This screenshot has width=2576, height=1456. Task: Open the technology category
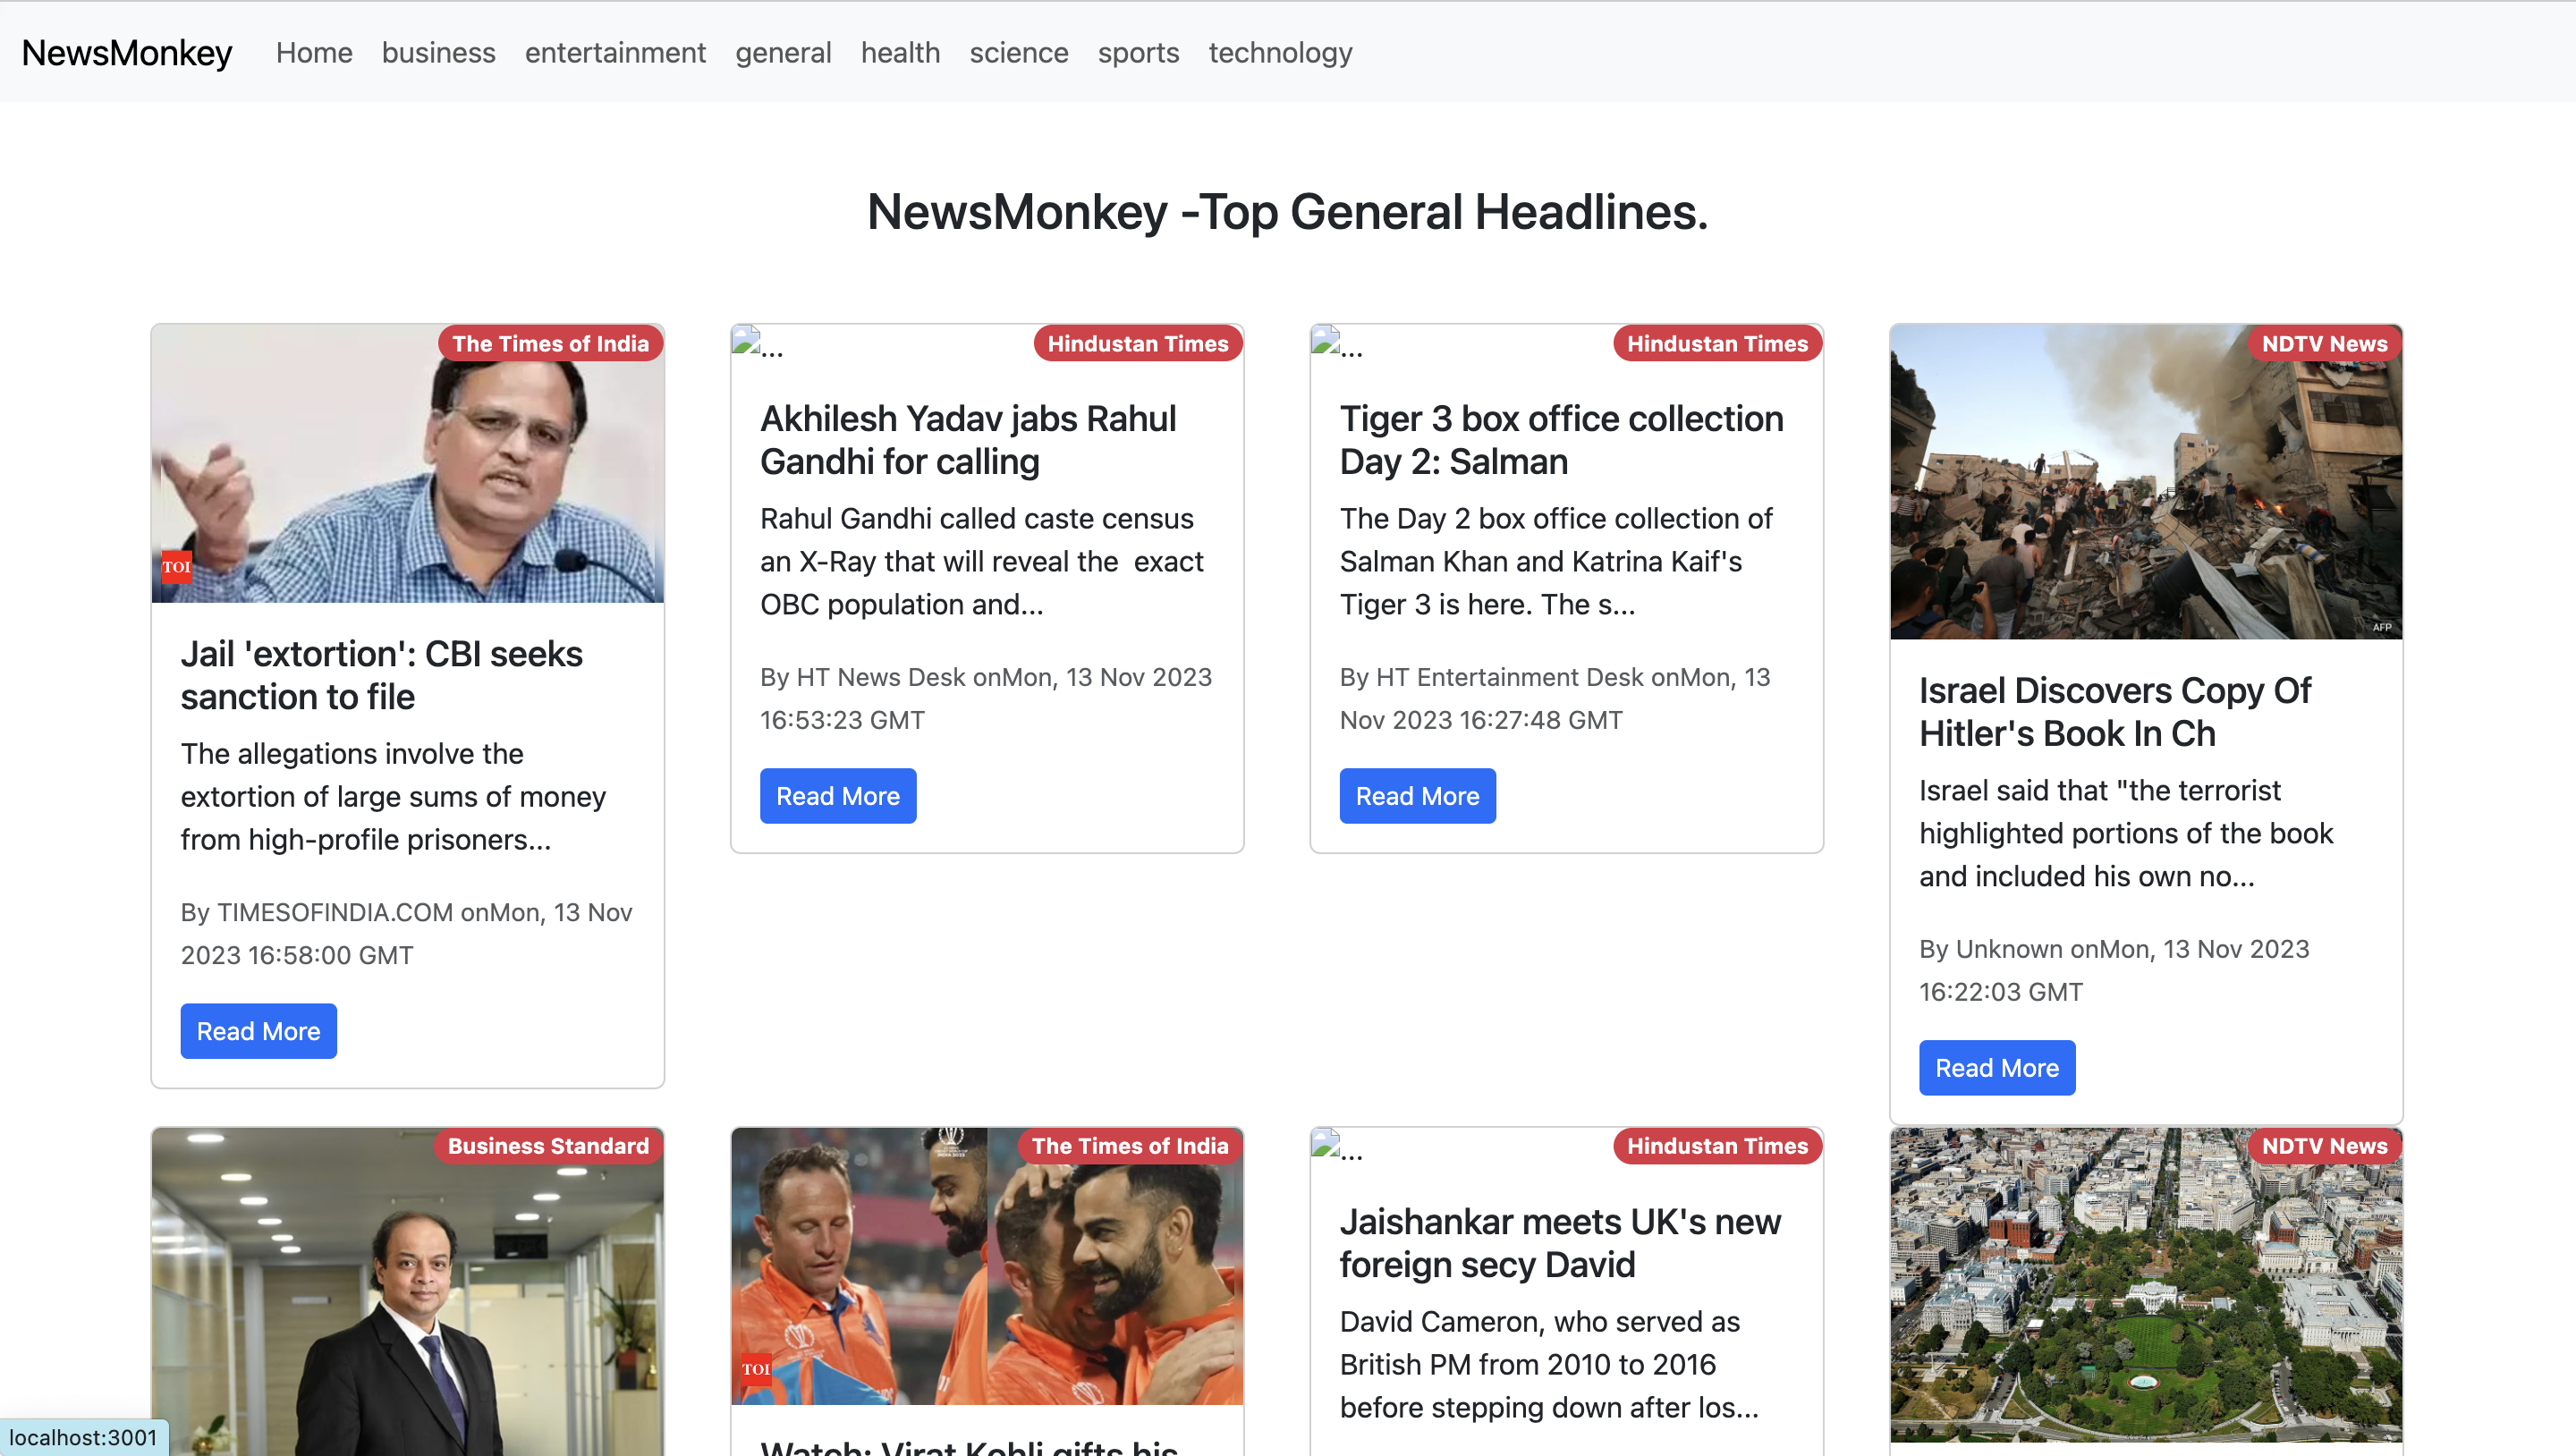1280,52
